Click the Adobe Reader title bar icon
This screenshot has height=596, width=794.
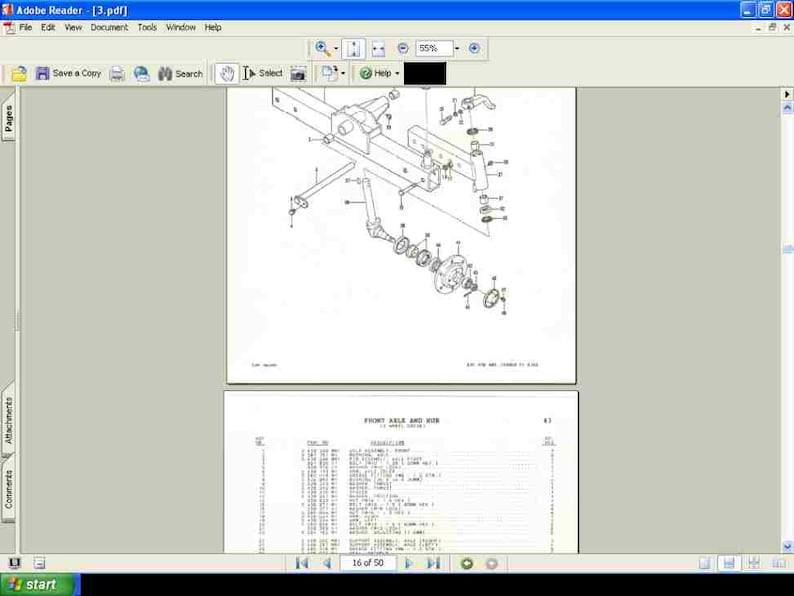pyautogui.click(x=8, y=10)
